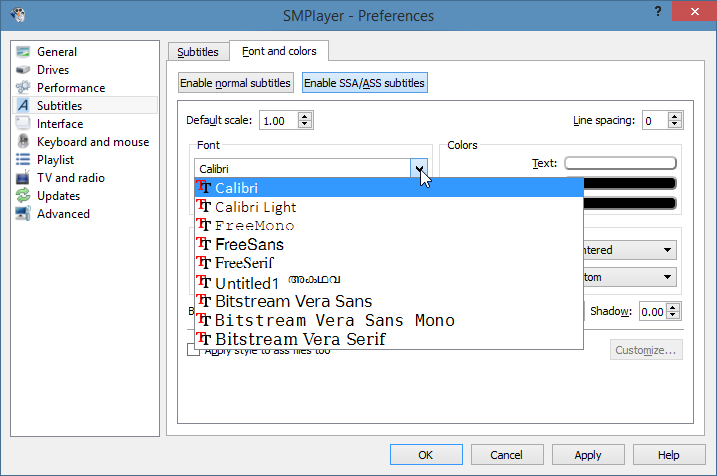Open the horizontal alignment dropdown showing 'tered'
717x476 pixels.
pos(630,250)
